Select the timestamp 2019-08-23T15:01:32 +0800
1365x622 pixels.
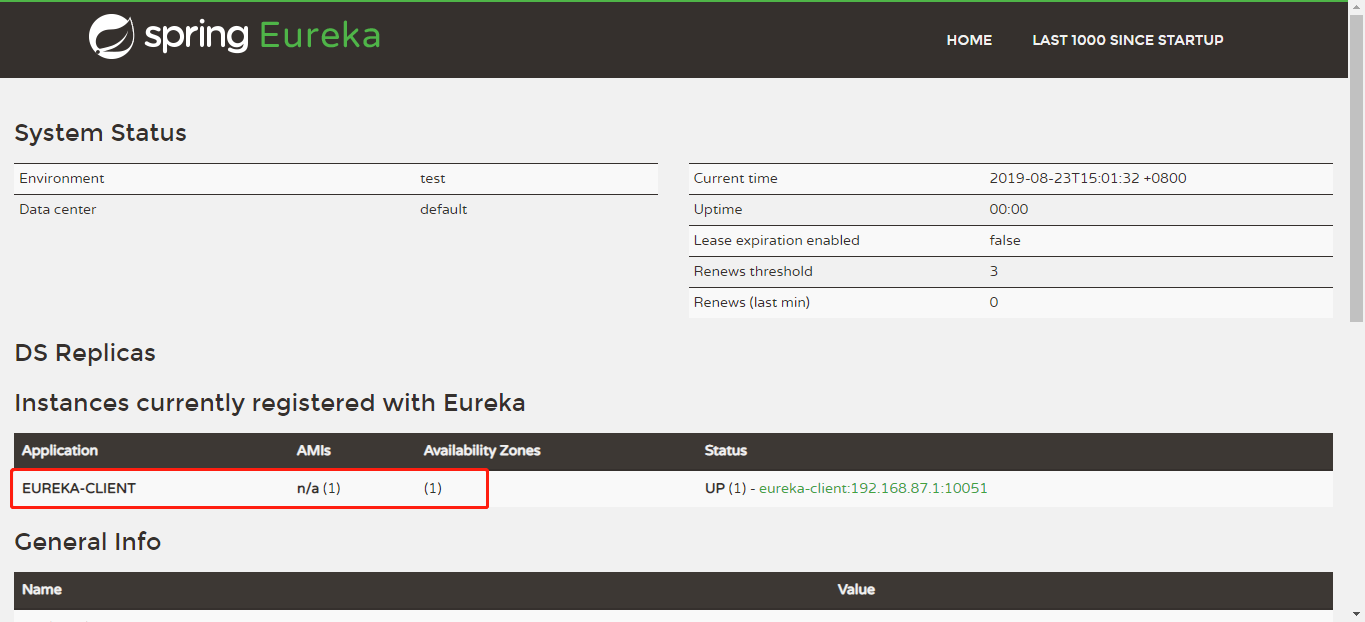[x=1088, y=178]
